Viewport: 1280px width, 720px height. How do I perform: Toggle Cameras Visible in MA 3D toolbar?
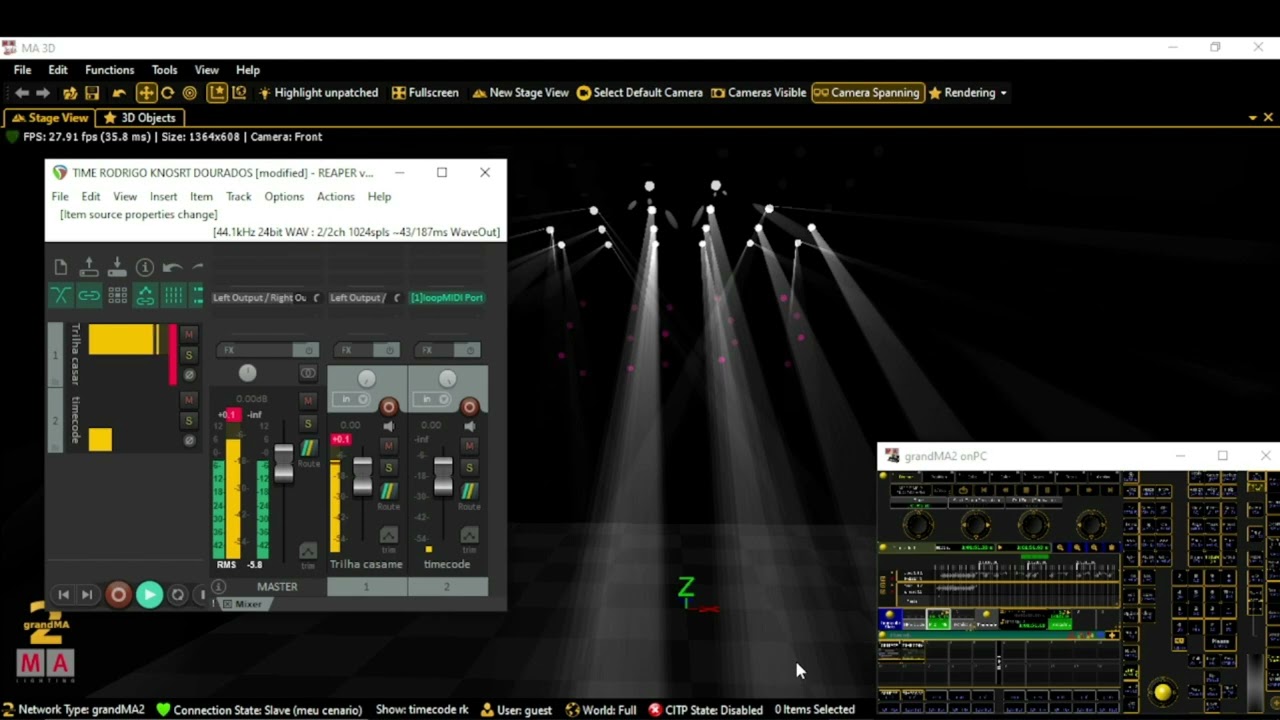pyautogui.click(x=758, y=93)
